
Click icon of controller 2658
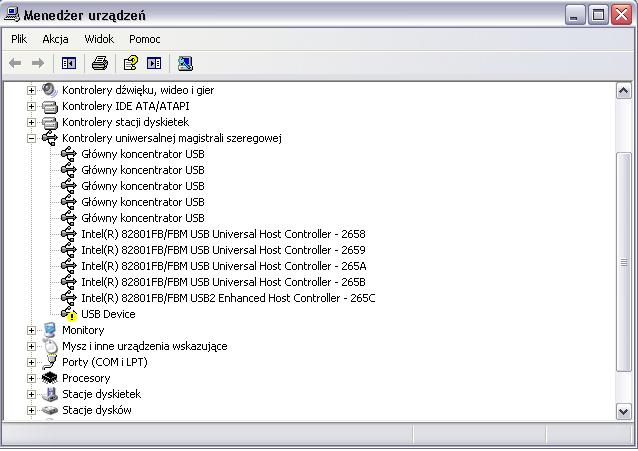click(69, 234)
